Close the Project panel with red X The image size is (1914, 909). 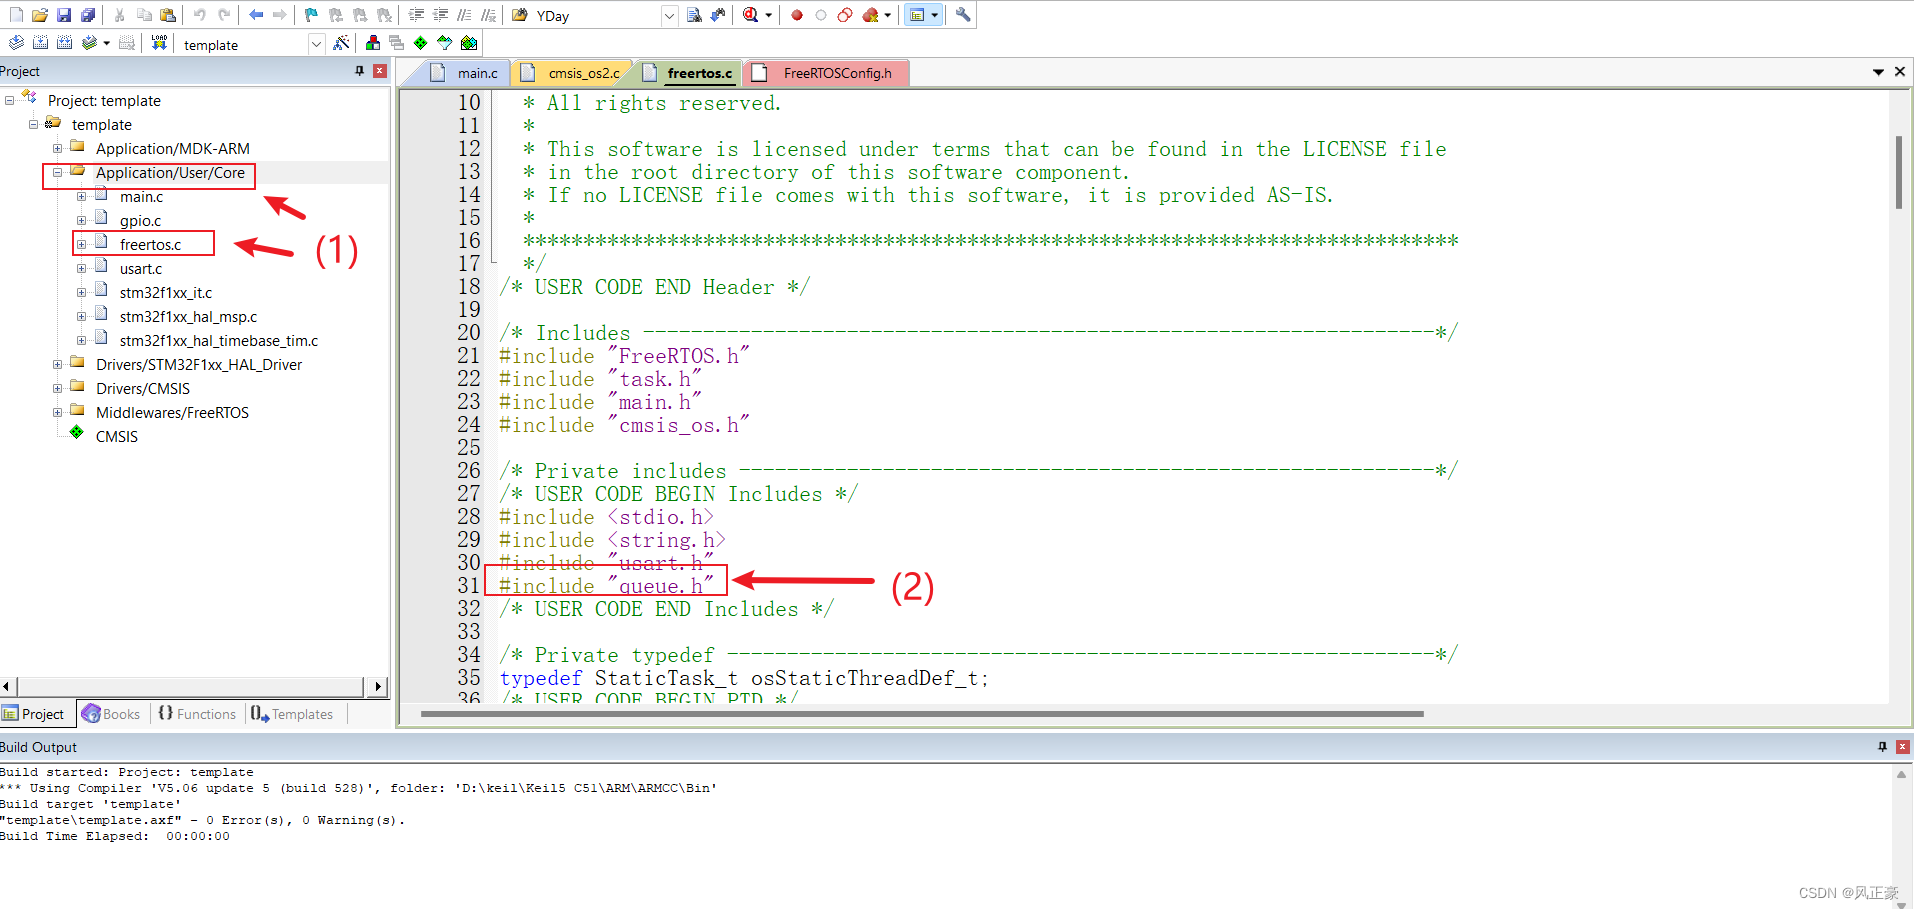click(x=380, y=71)
